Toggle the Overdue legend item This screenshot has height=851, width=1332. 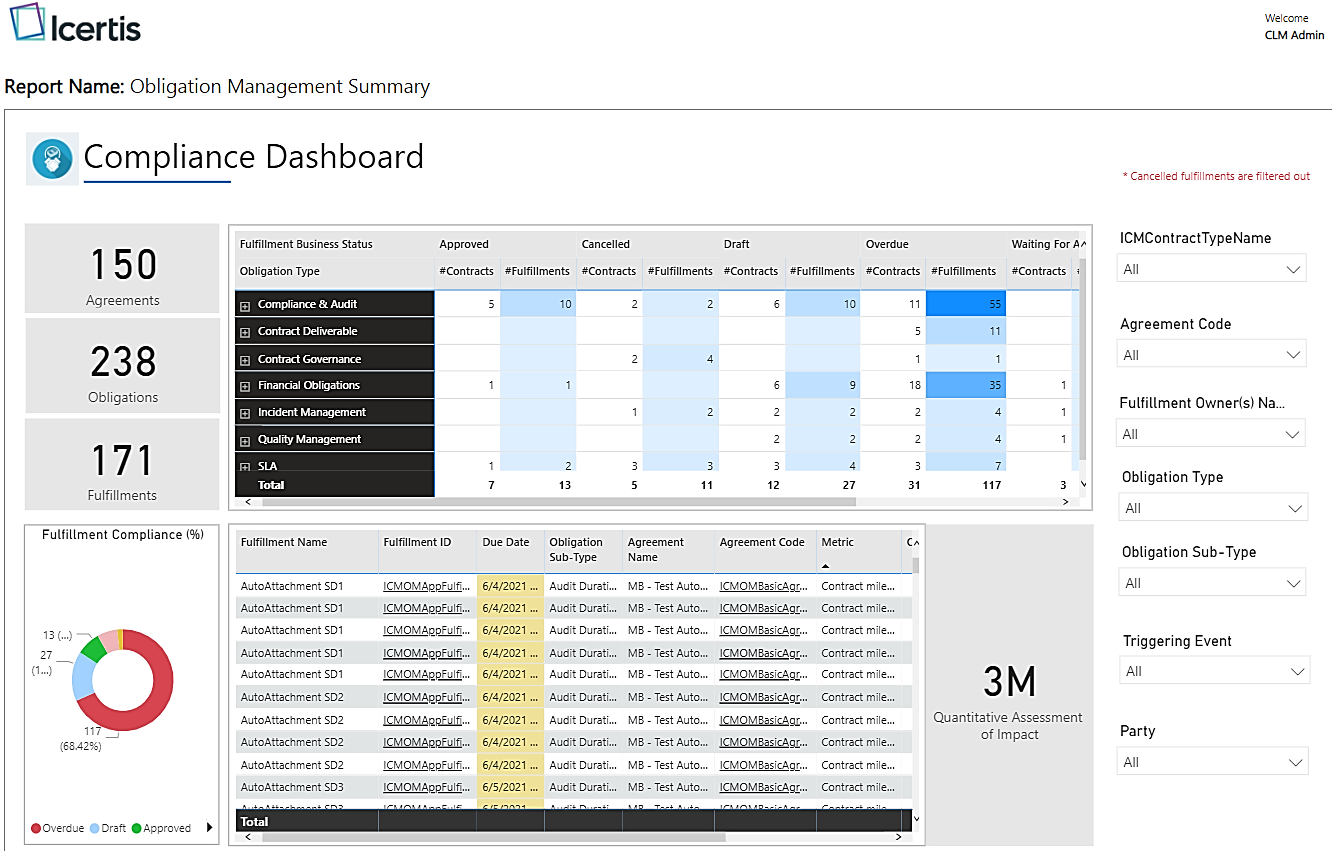pyautogui.click(x=56, y=828)
